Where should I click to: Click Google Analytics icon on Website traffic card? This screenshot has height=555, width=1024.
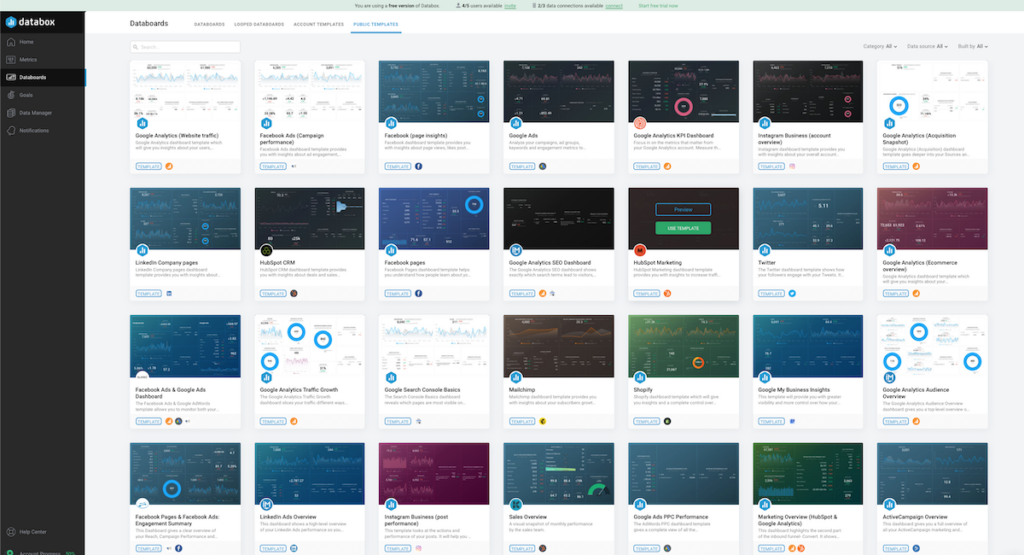pyautogui.click(x=169, y=166)
